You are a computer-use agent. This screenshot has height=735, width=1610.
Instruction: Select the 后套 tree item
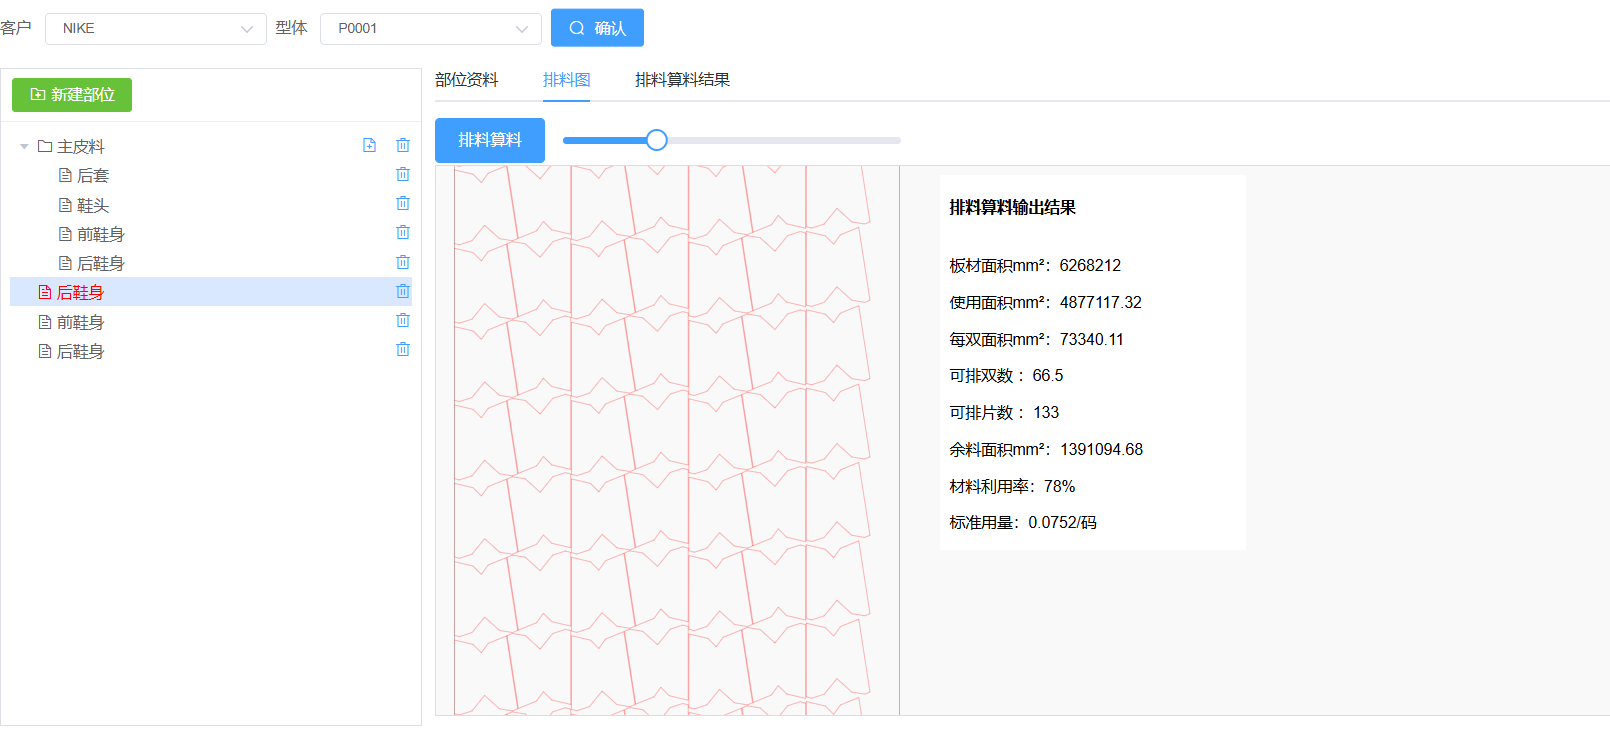211,175
